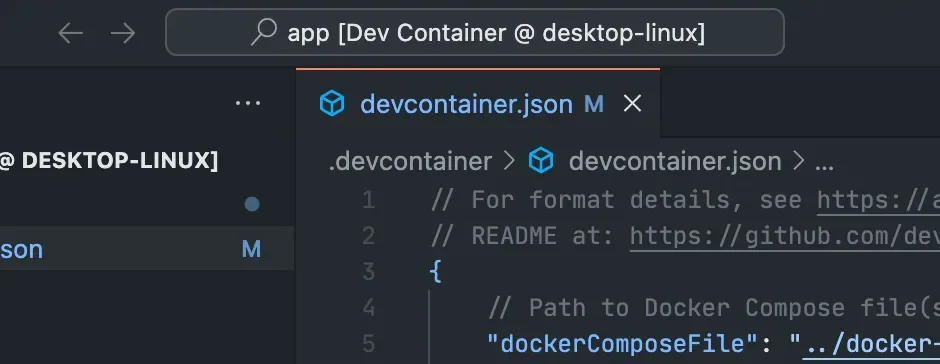Image resolution: width=940 pixels, height=364 pixels.
Task: Collapse the DESKTOP-LINUX explorer section header
Action: tap(147, 161)
